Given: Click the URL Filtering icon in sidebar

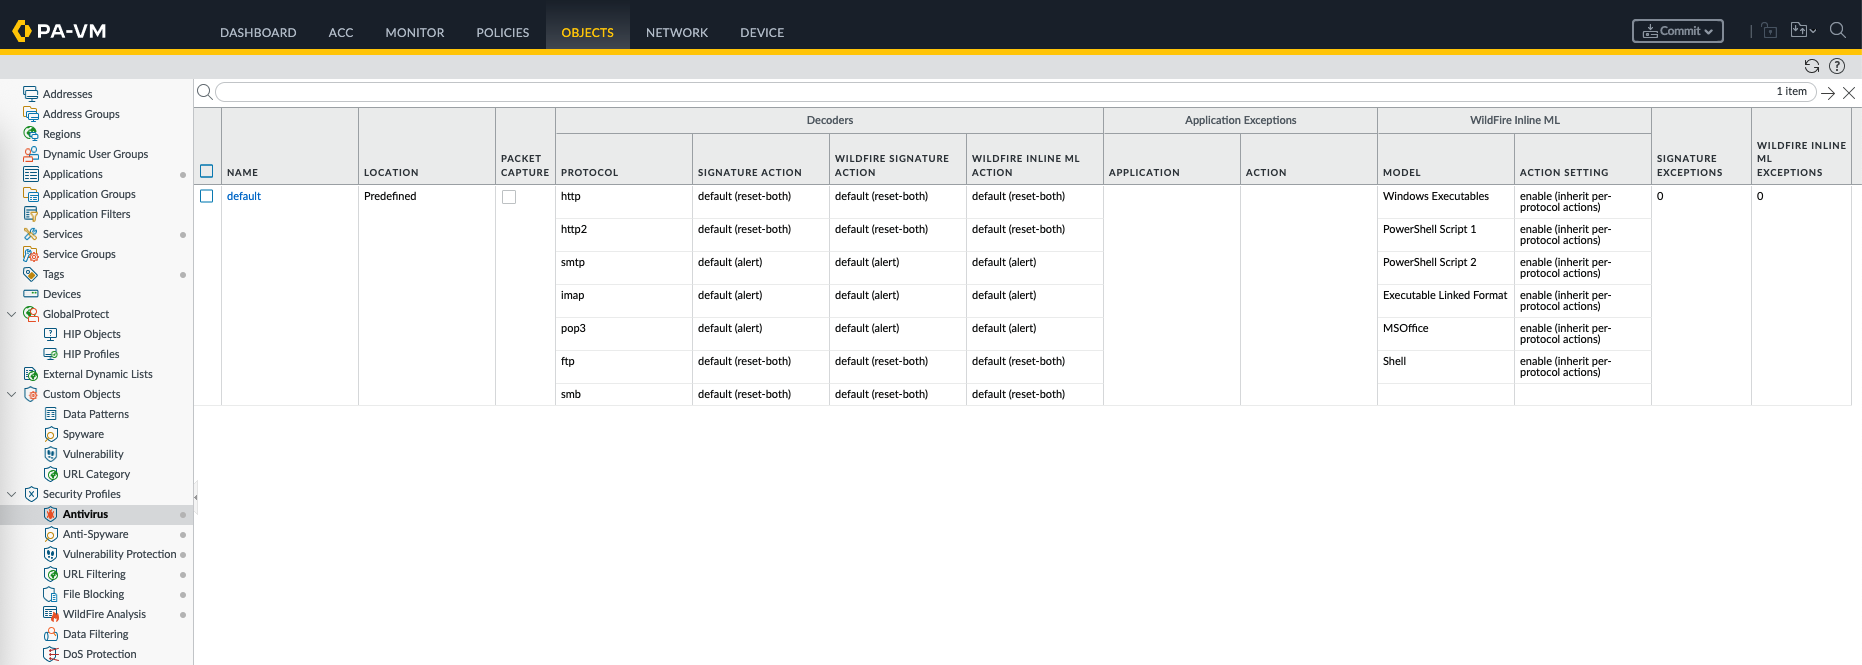Looking at the screenshot, I should pyautogui.click(x=51, y=574).
